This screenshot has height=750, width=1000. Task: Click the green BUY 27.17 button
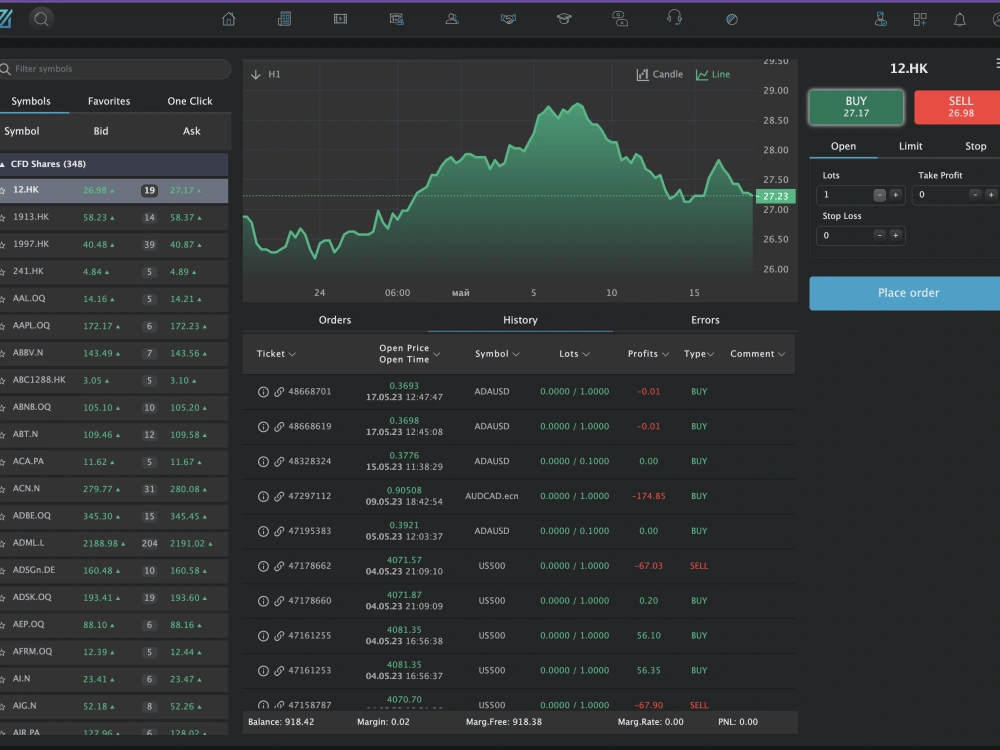point(856,107)
